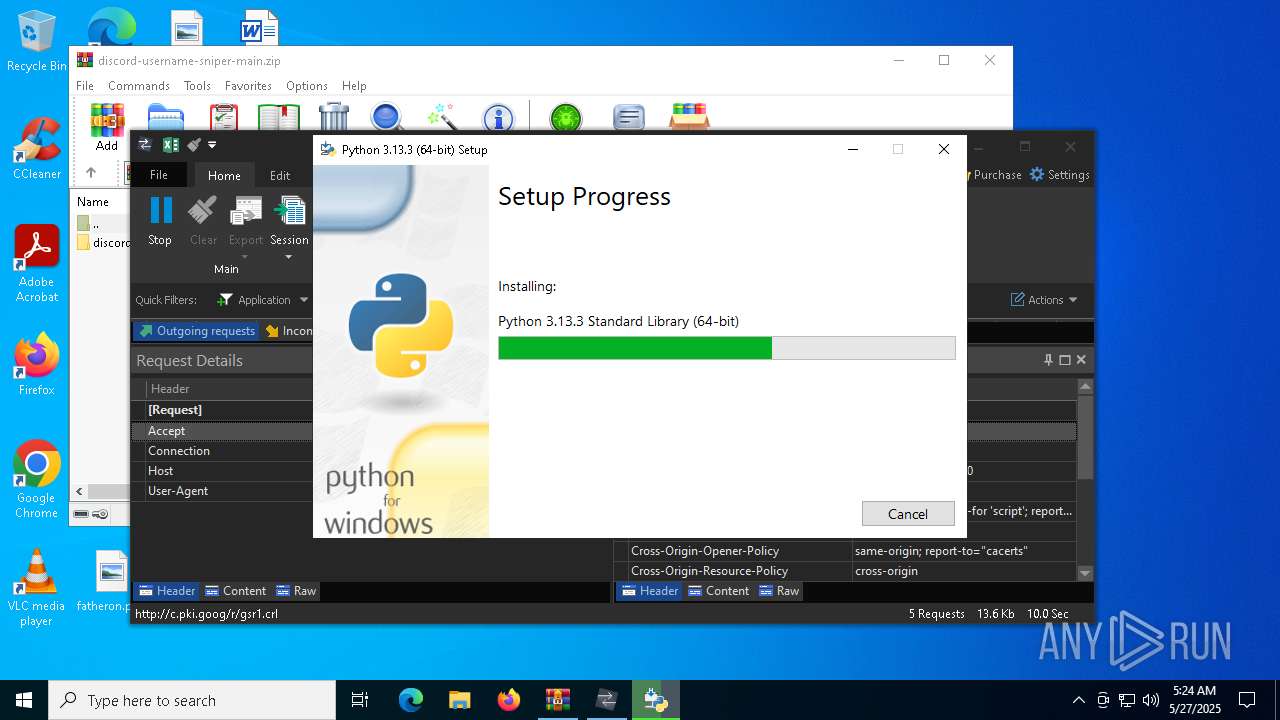Click the Up one level arrow in WinRAR
The image size is (1280, 720).
click(90, 173)
